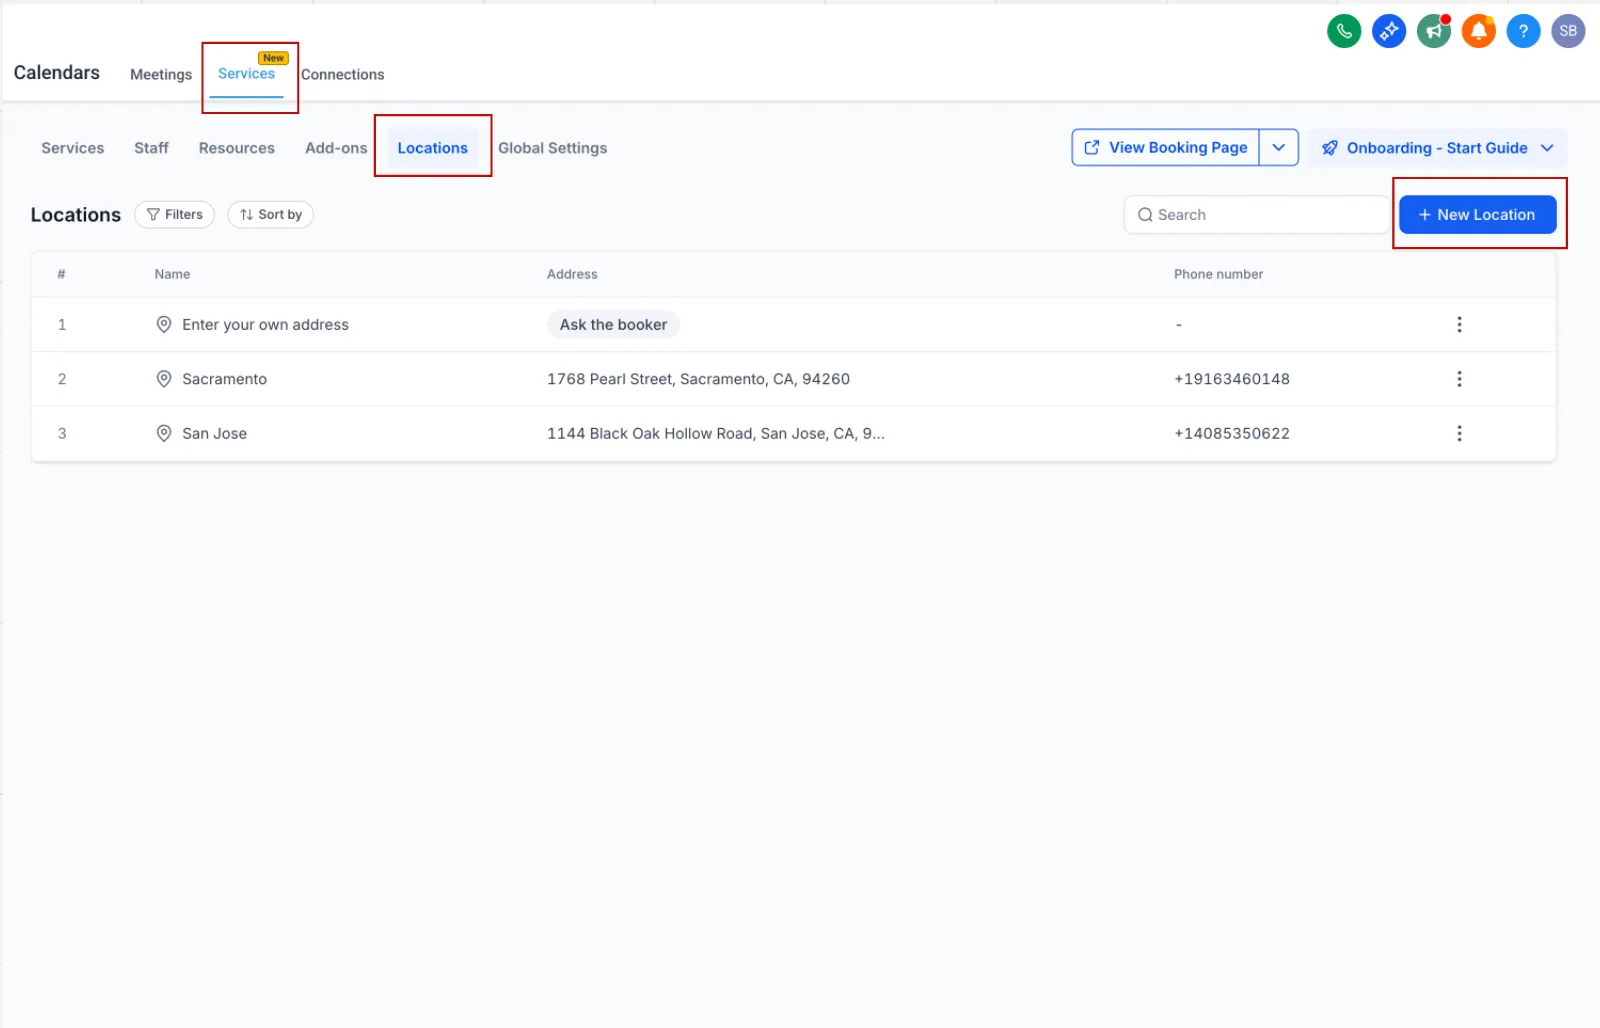Image resolution: width=1600 pixels, height=1028 pixels.
Task: Open the phone dialer icon
Action: point(1343,30)
